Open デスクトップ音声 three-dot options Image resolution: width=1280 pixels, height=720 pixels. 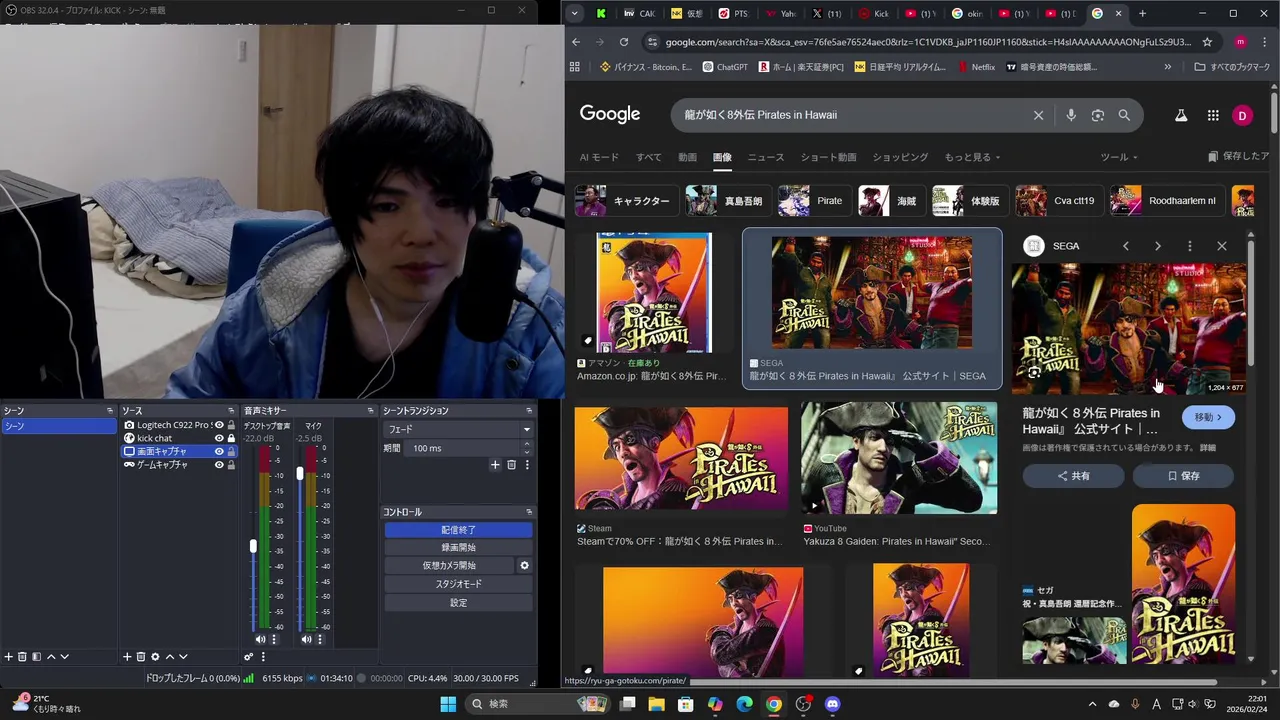coord(273,639)
